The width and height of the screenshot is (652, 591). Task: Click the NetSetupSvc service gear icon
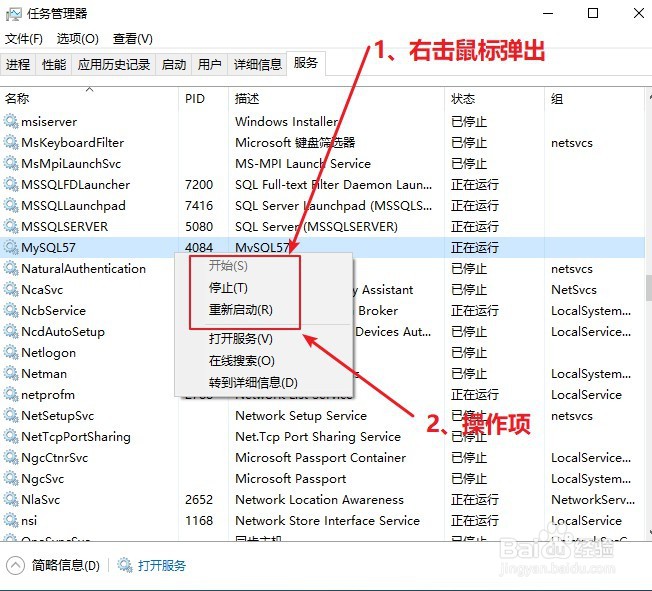click(11, 415)
